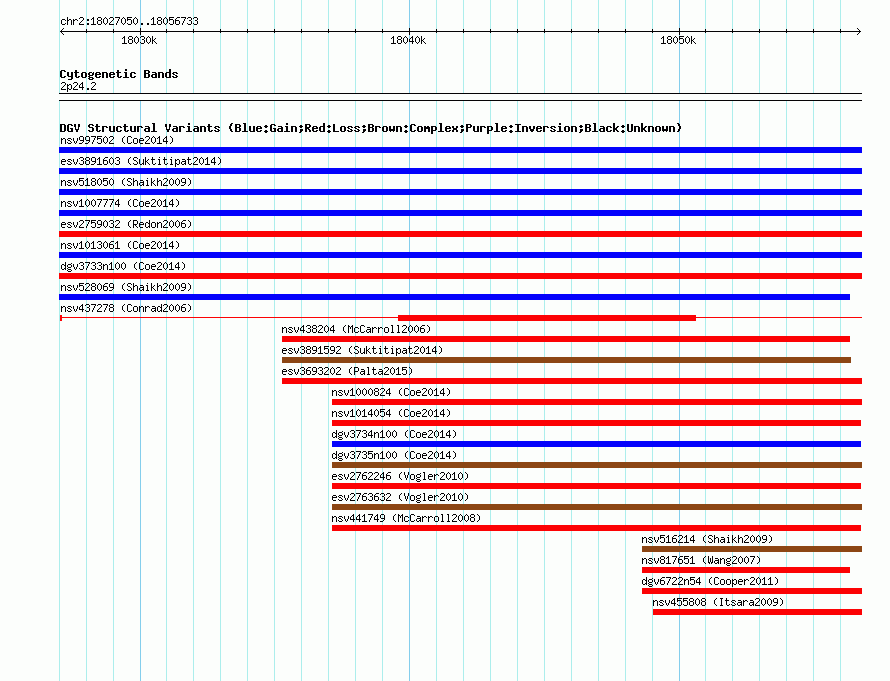Click the esv3891603 (Suktitipat2014) label
The width and height of the screenshot is (890, 681).
pos(141,161)
